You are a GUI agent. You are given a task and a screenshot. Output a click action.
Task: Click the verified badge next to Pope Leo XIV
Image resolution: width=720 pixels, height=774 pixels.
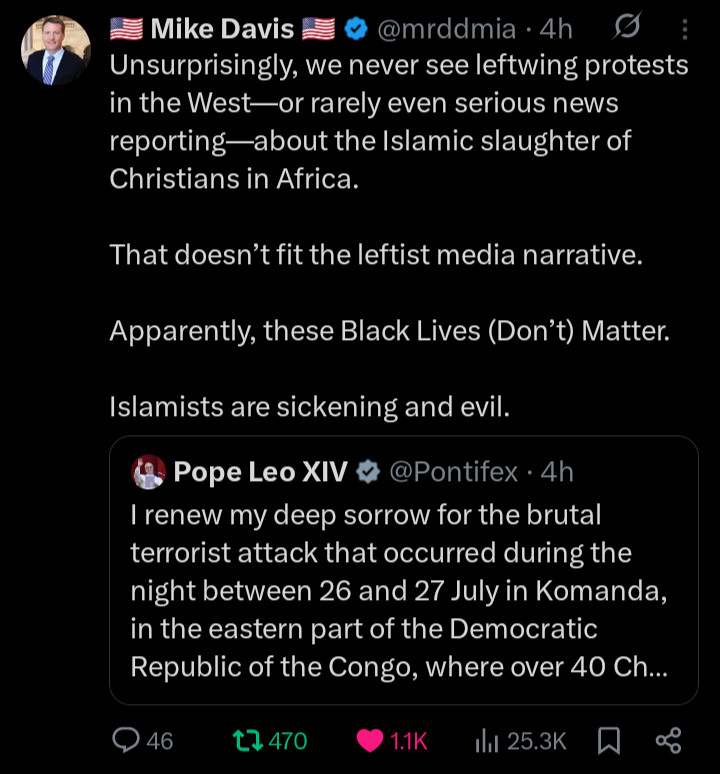coord(367,471)
